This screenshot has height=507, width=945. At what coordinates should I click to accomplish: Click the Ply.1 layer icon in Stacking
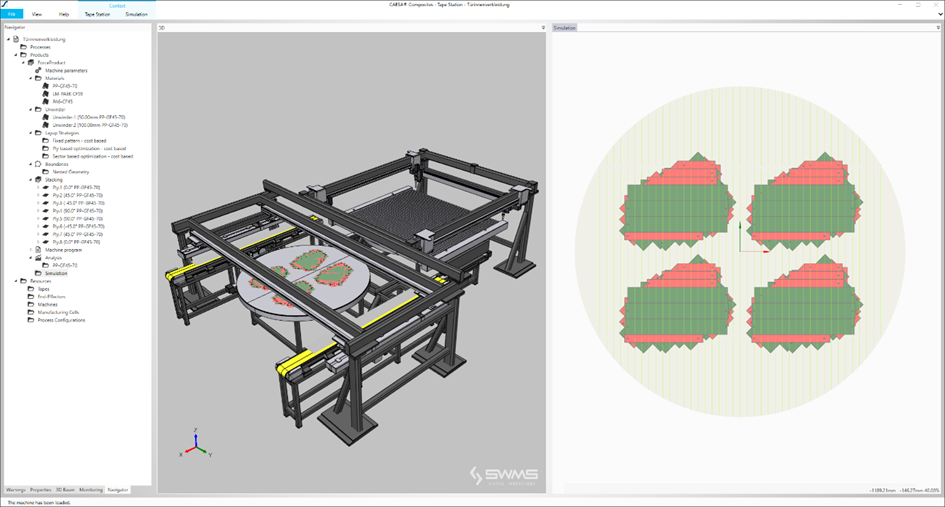[46, 187]
